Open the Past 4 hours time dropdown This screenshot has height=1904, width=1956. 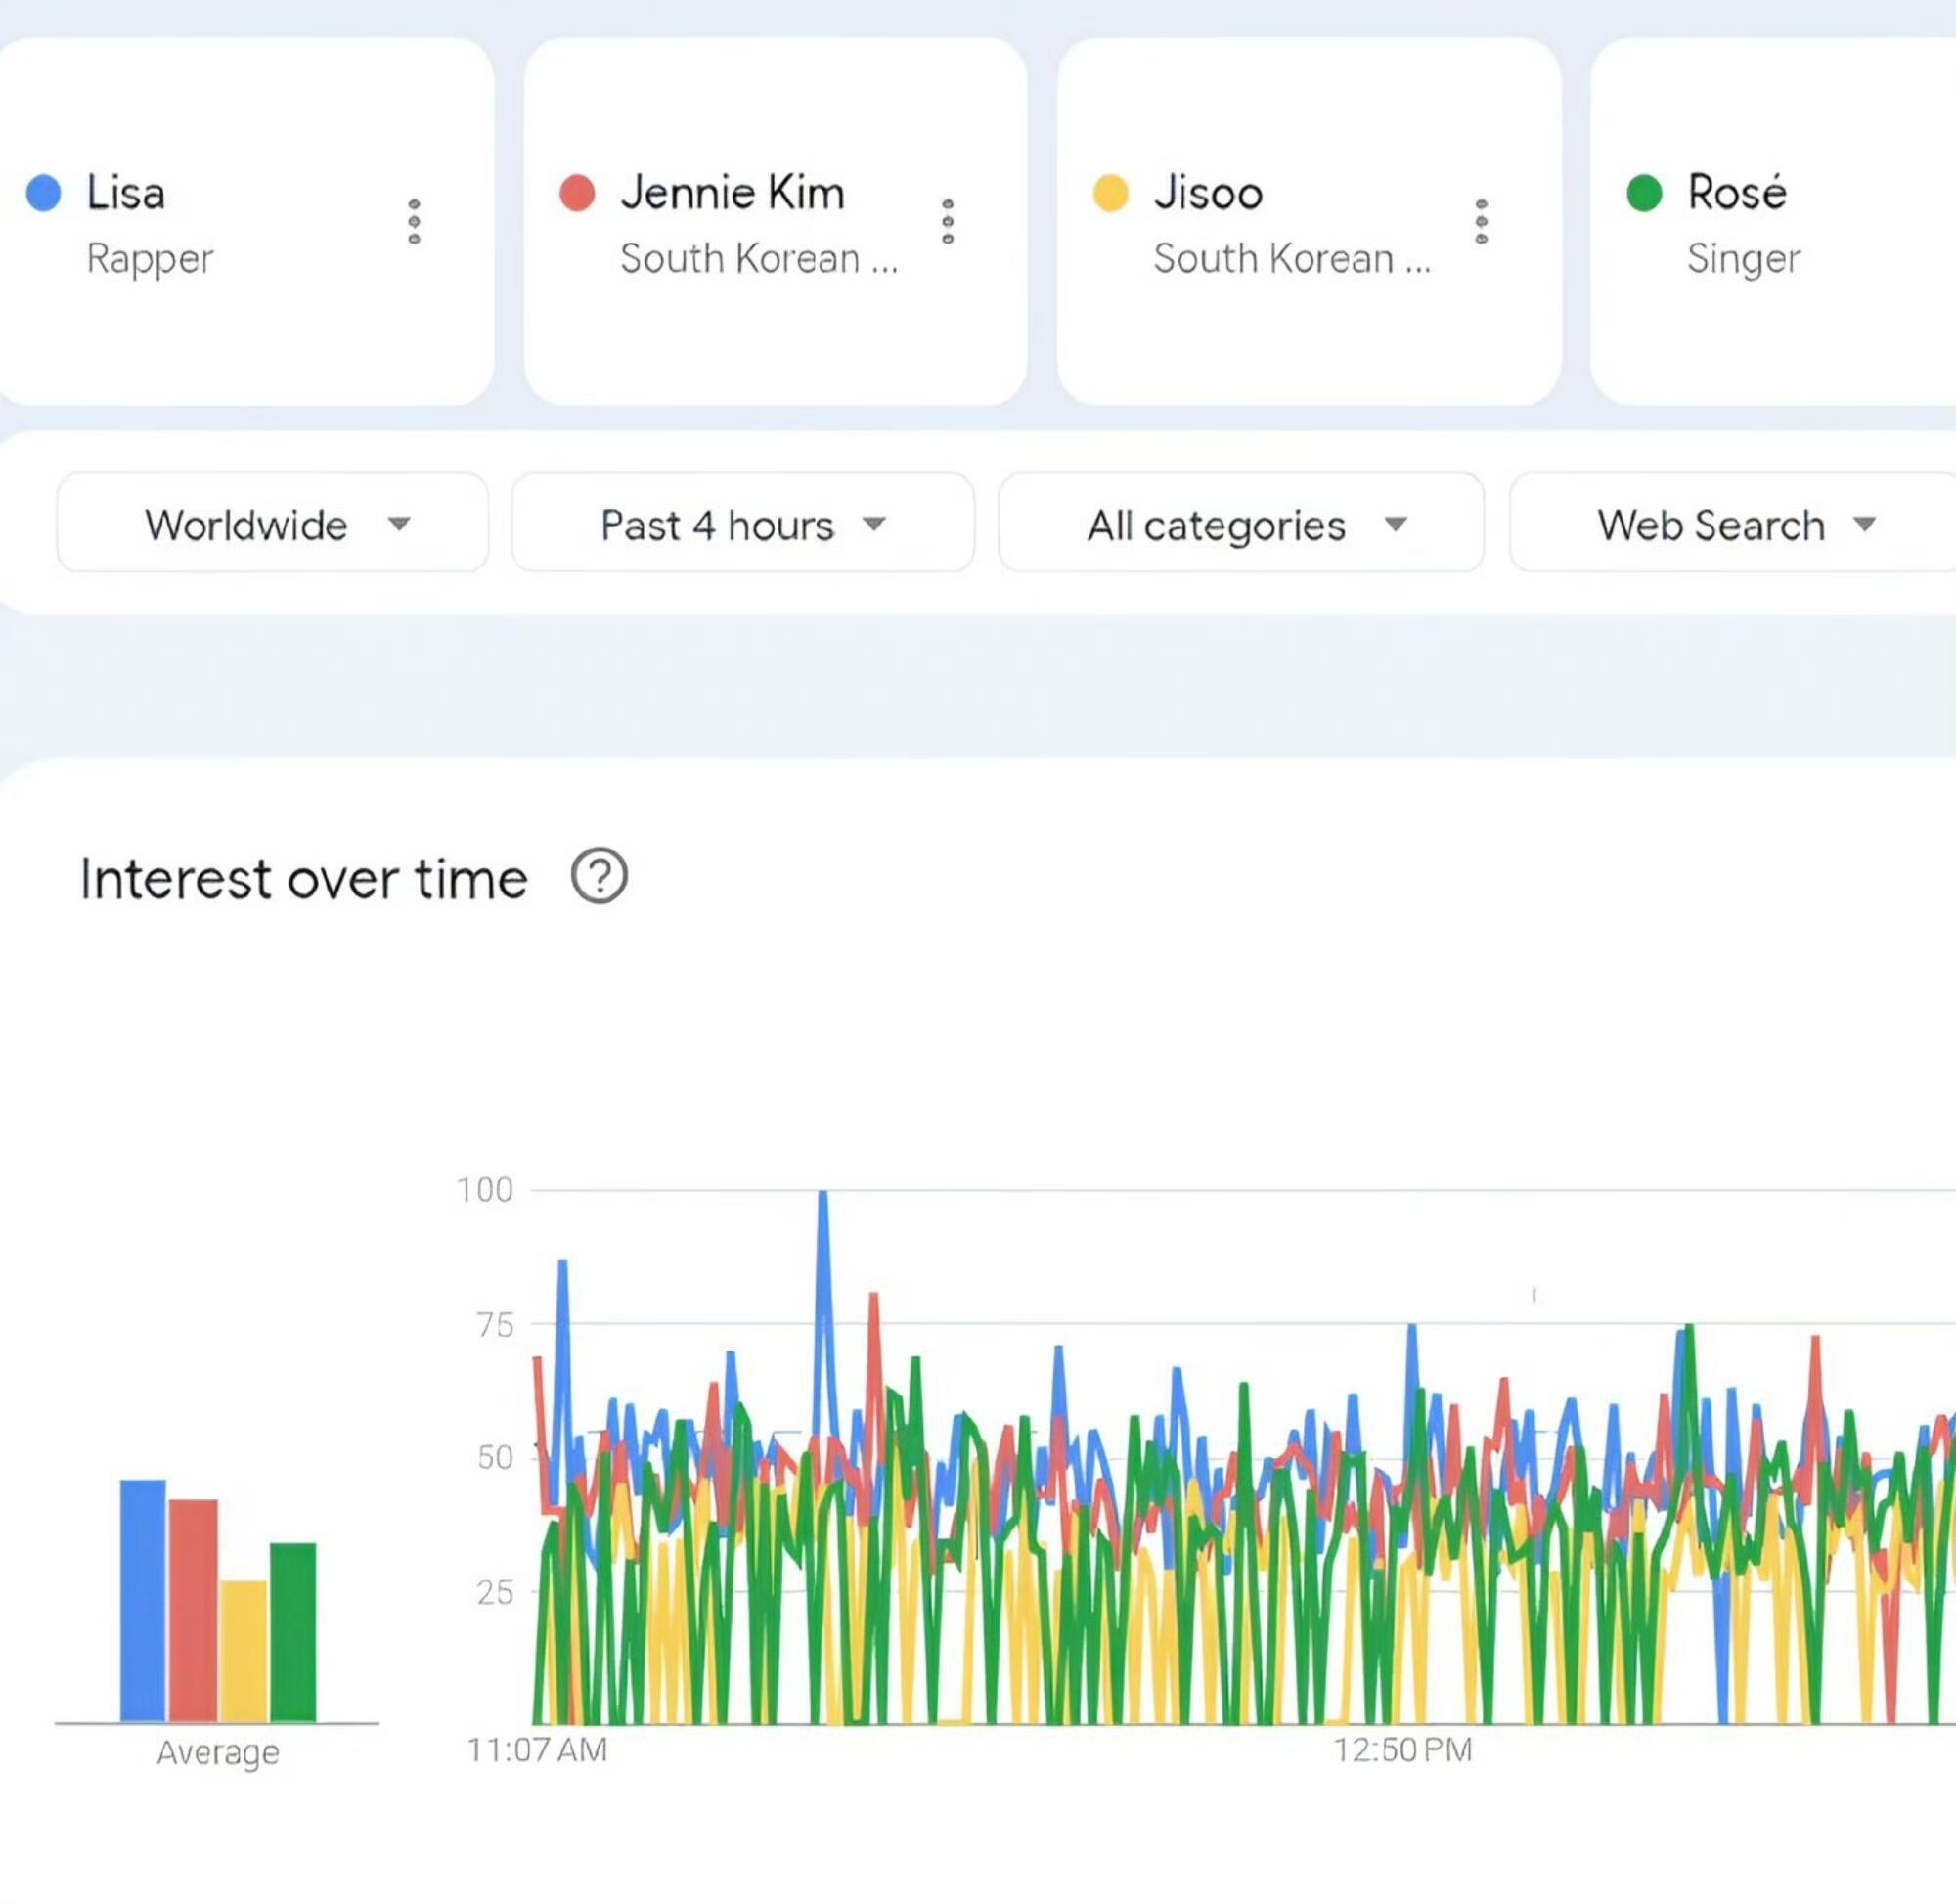click(742, 523)
